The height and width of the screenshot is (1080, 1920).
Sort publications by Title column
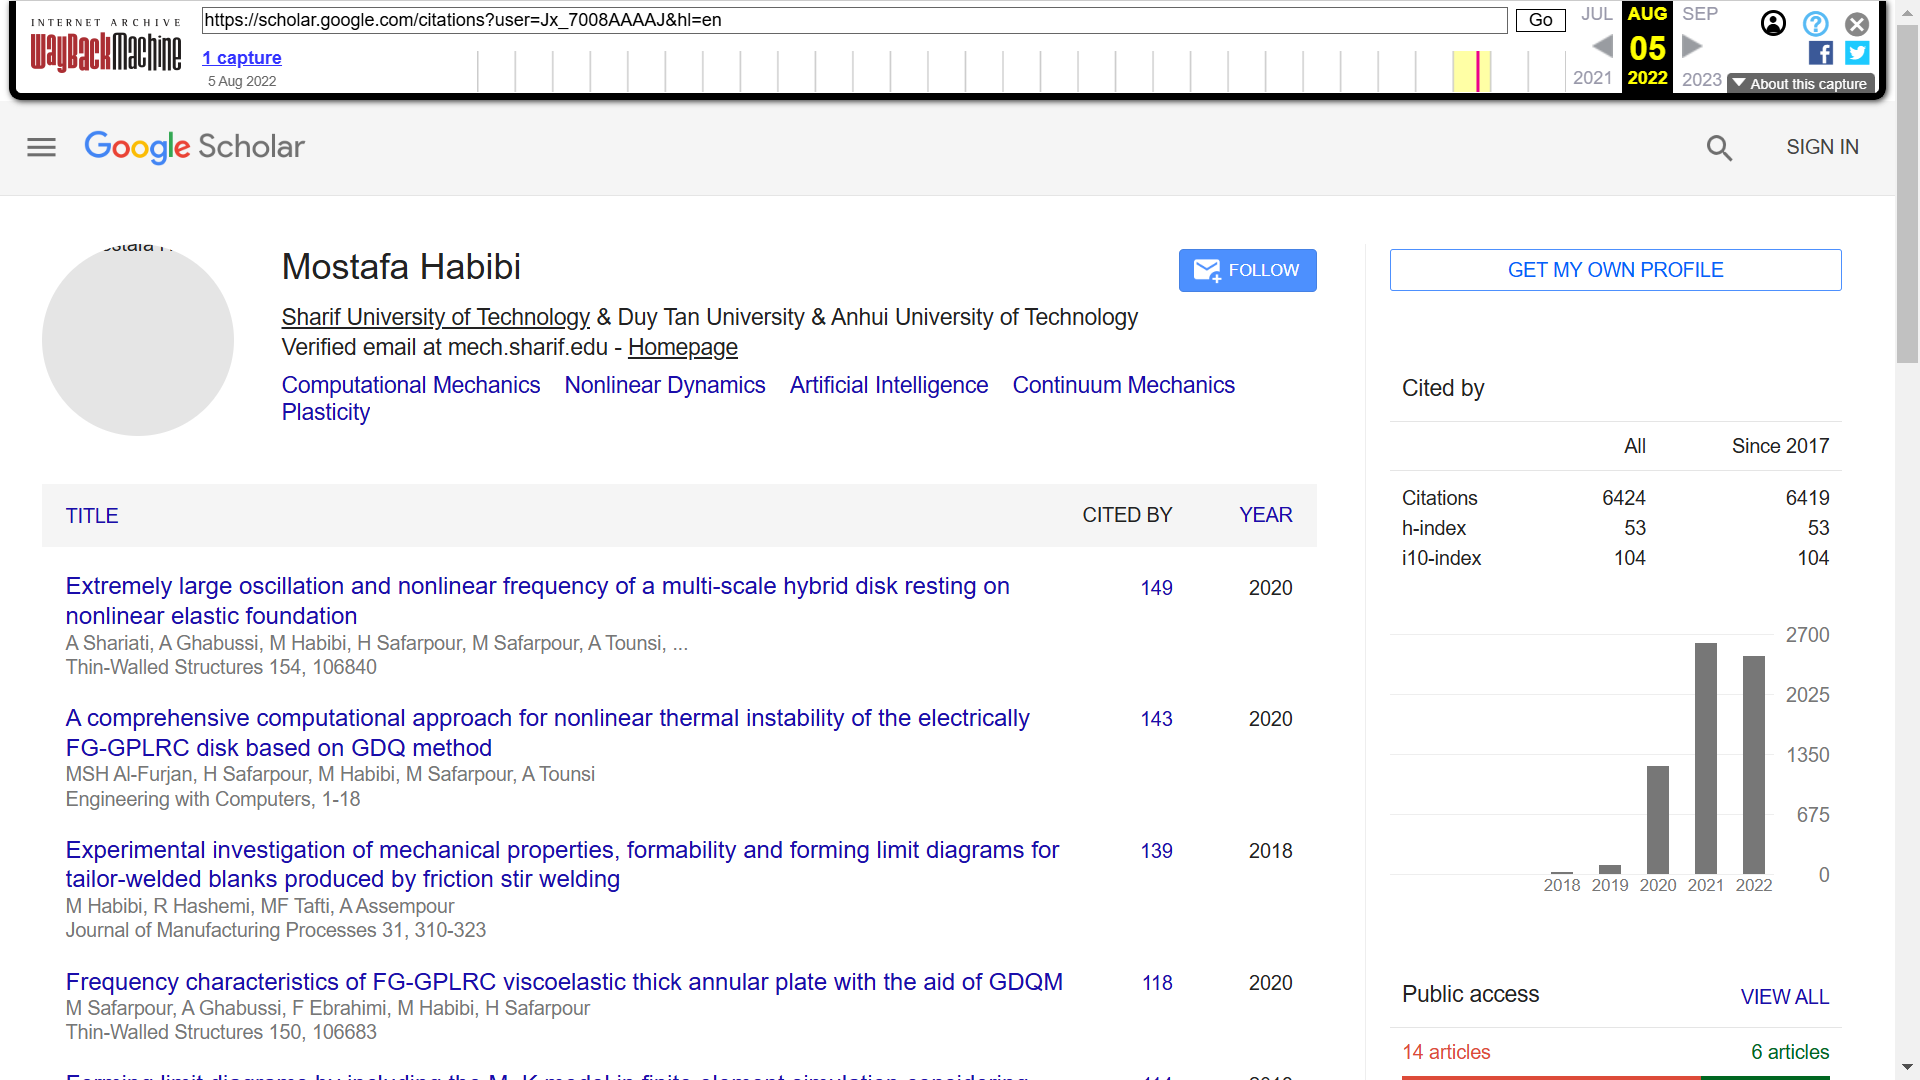point(92,516)
